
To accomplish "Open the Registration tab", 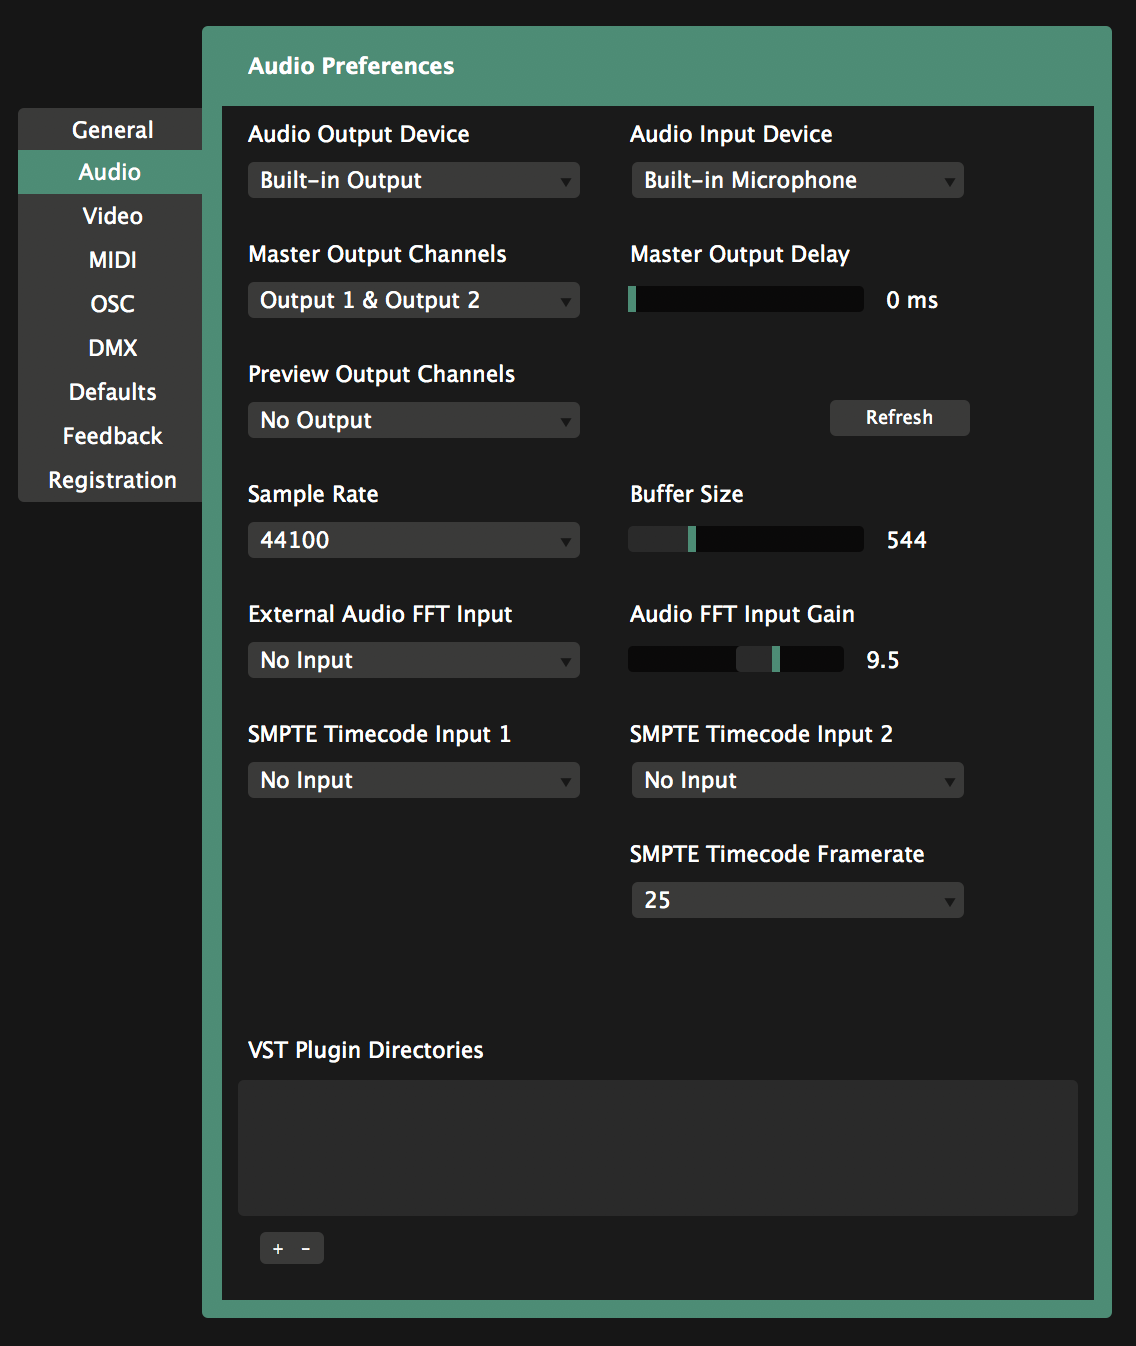I will pyautogui.click(x=112, y=480).
